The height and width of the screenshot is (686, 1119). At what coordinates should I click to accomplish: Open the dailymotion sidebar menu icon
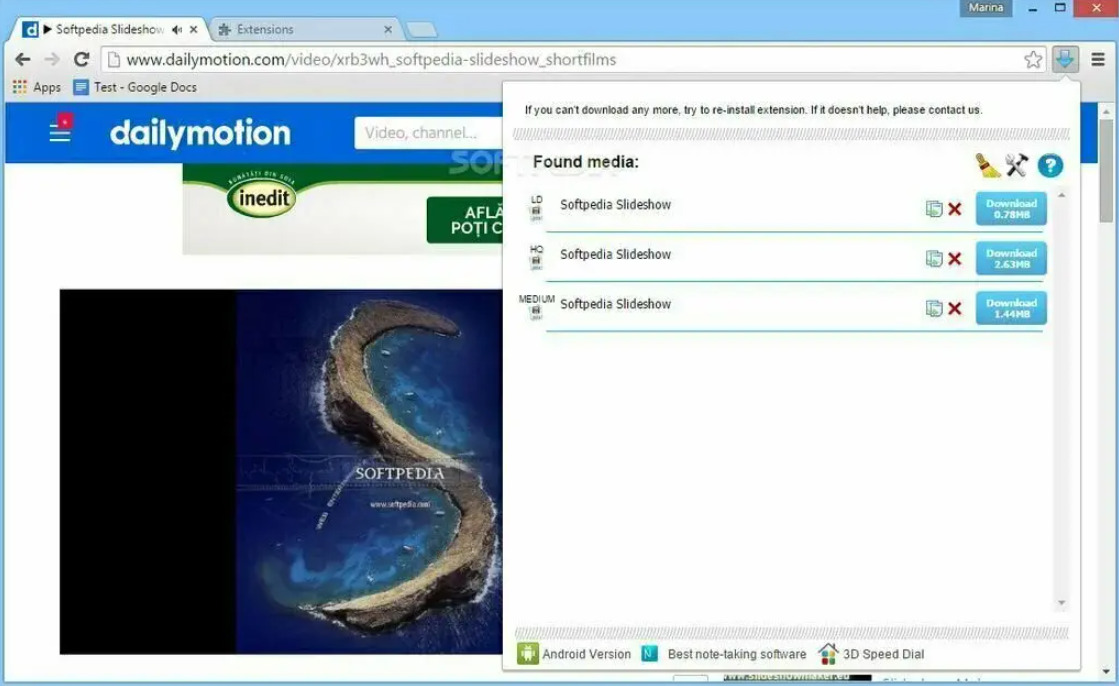pyautogui.click(x=61, y=128)
